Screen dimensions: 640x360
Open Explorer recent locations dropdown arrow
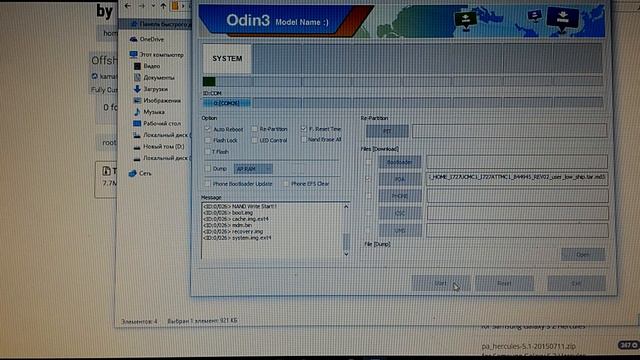(153, 6)
